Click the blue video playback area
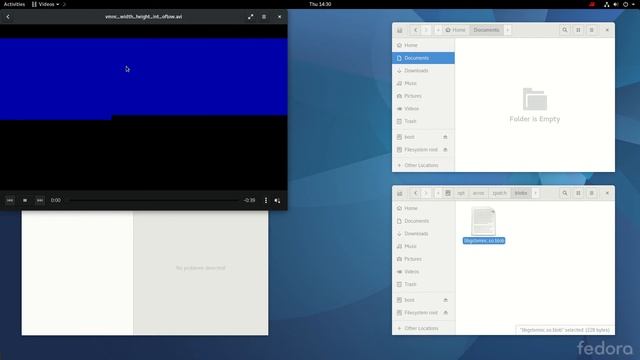 144,78
